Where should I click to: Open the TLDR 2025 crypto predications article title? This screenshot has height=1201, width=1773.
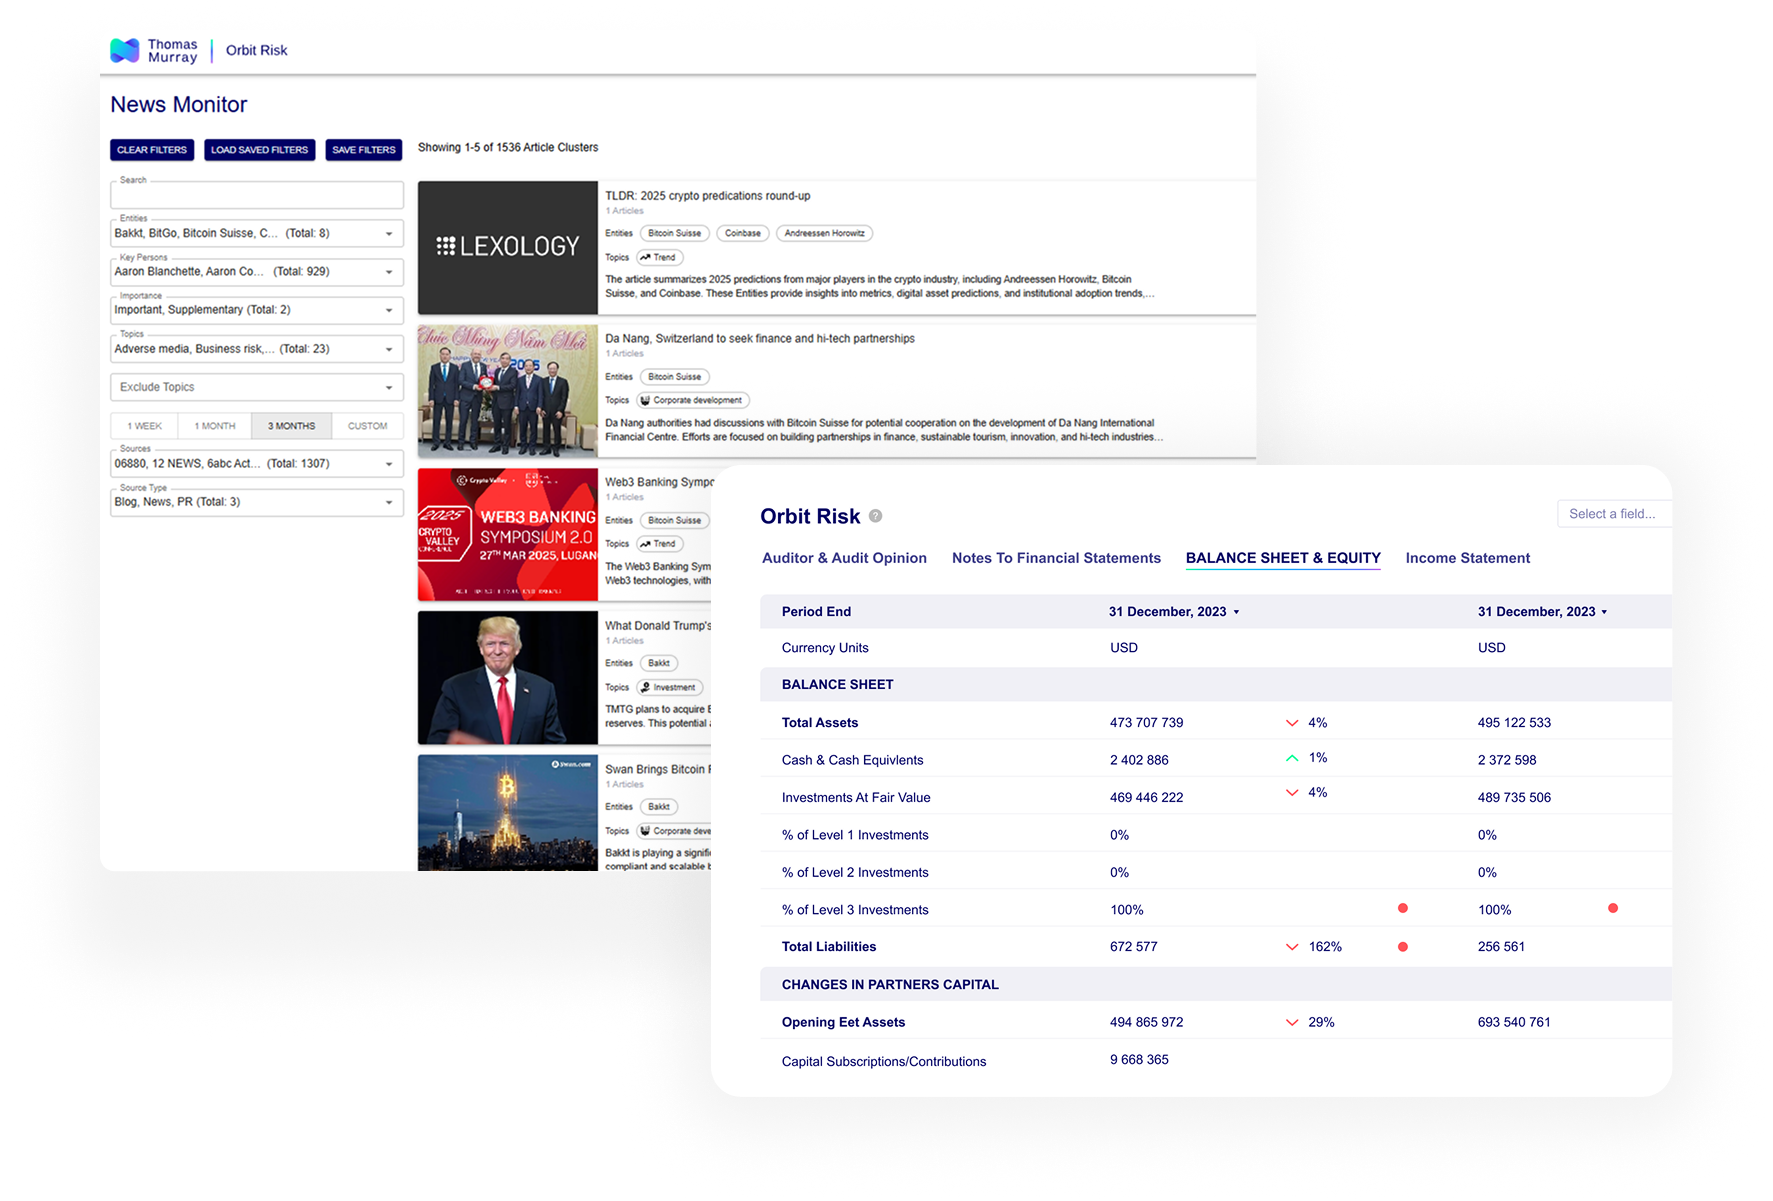[708, 196]
